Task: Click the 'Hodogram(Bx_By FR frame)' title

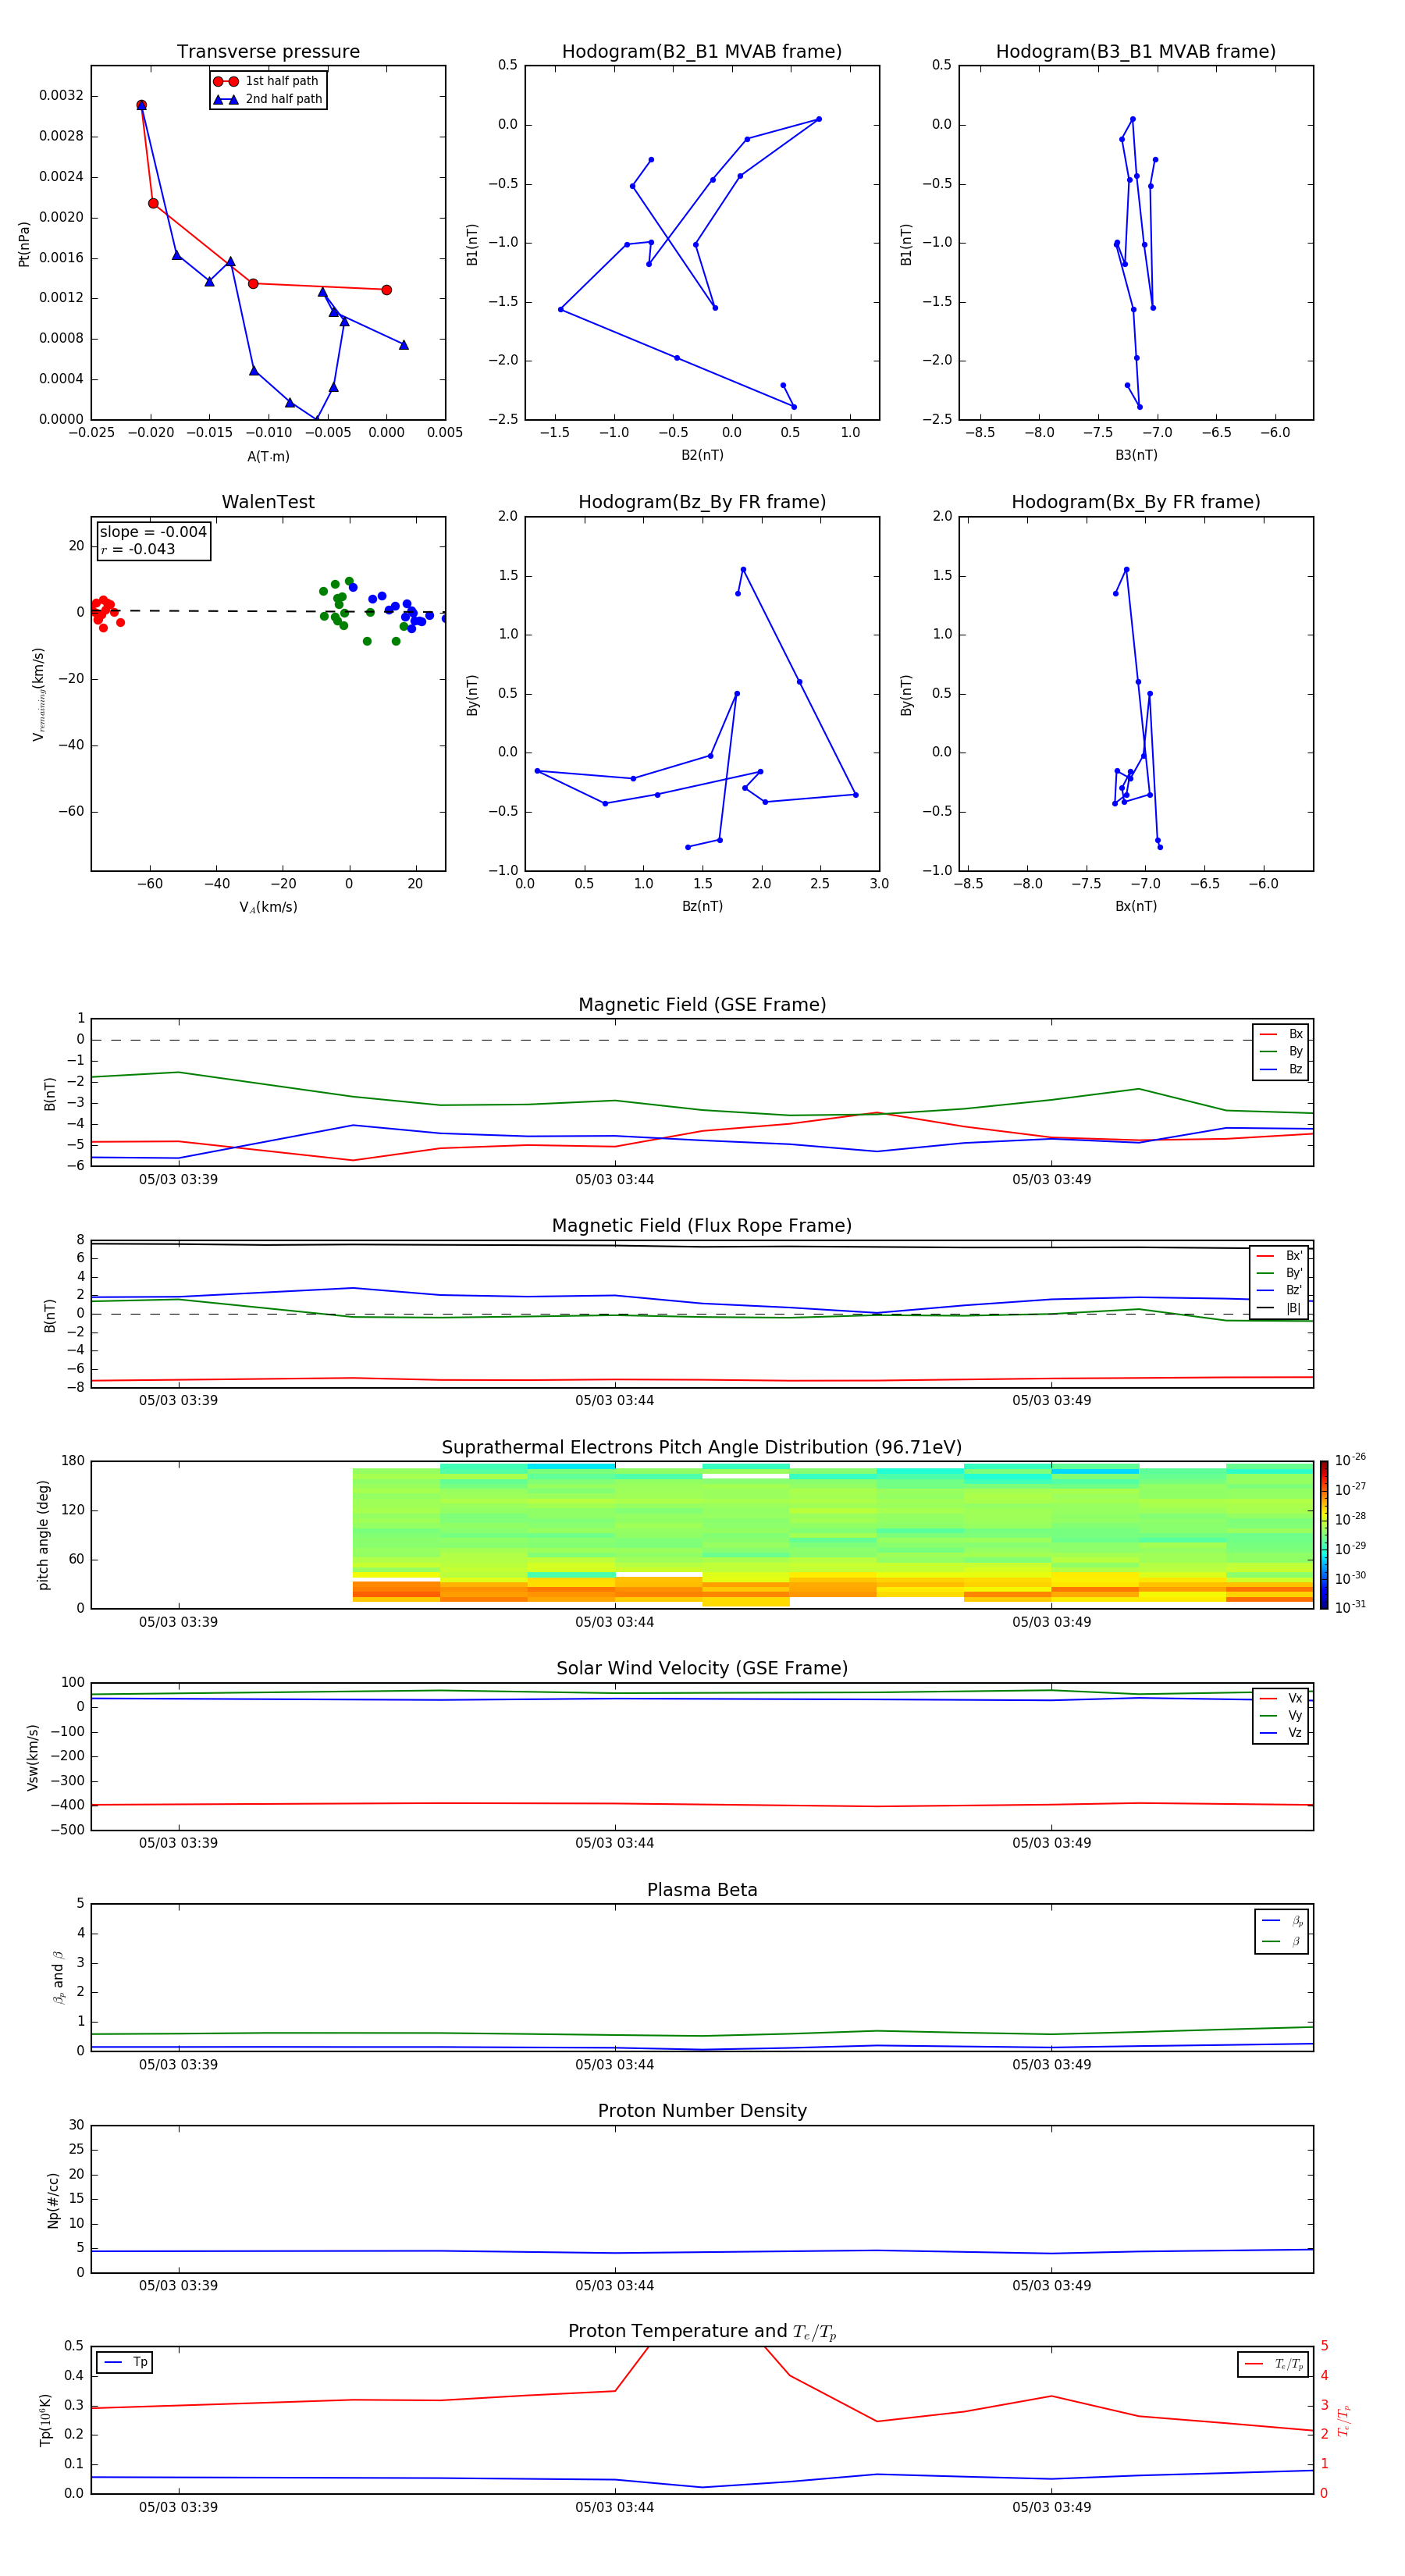Action: pyautogui.click(x=1136, y=502)
